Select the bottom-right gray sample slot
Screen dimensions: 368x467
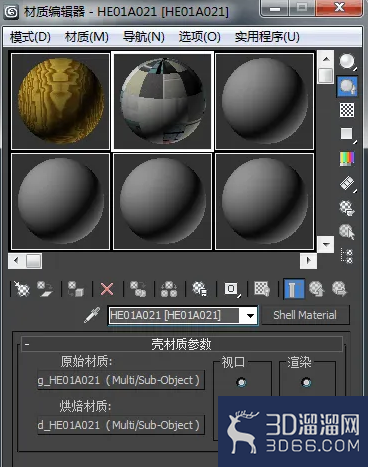click(265, 201)
